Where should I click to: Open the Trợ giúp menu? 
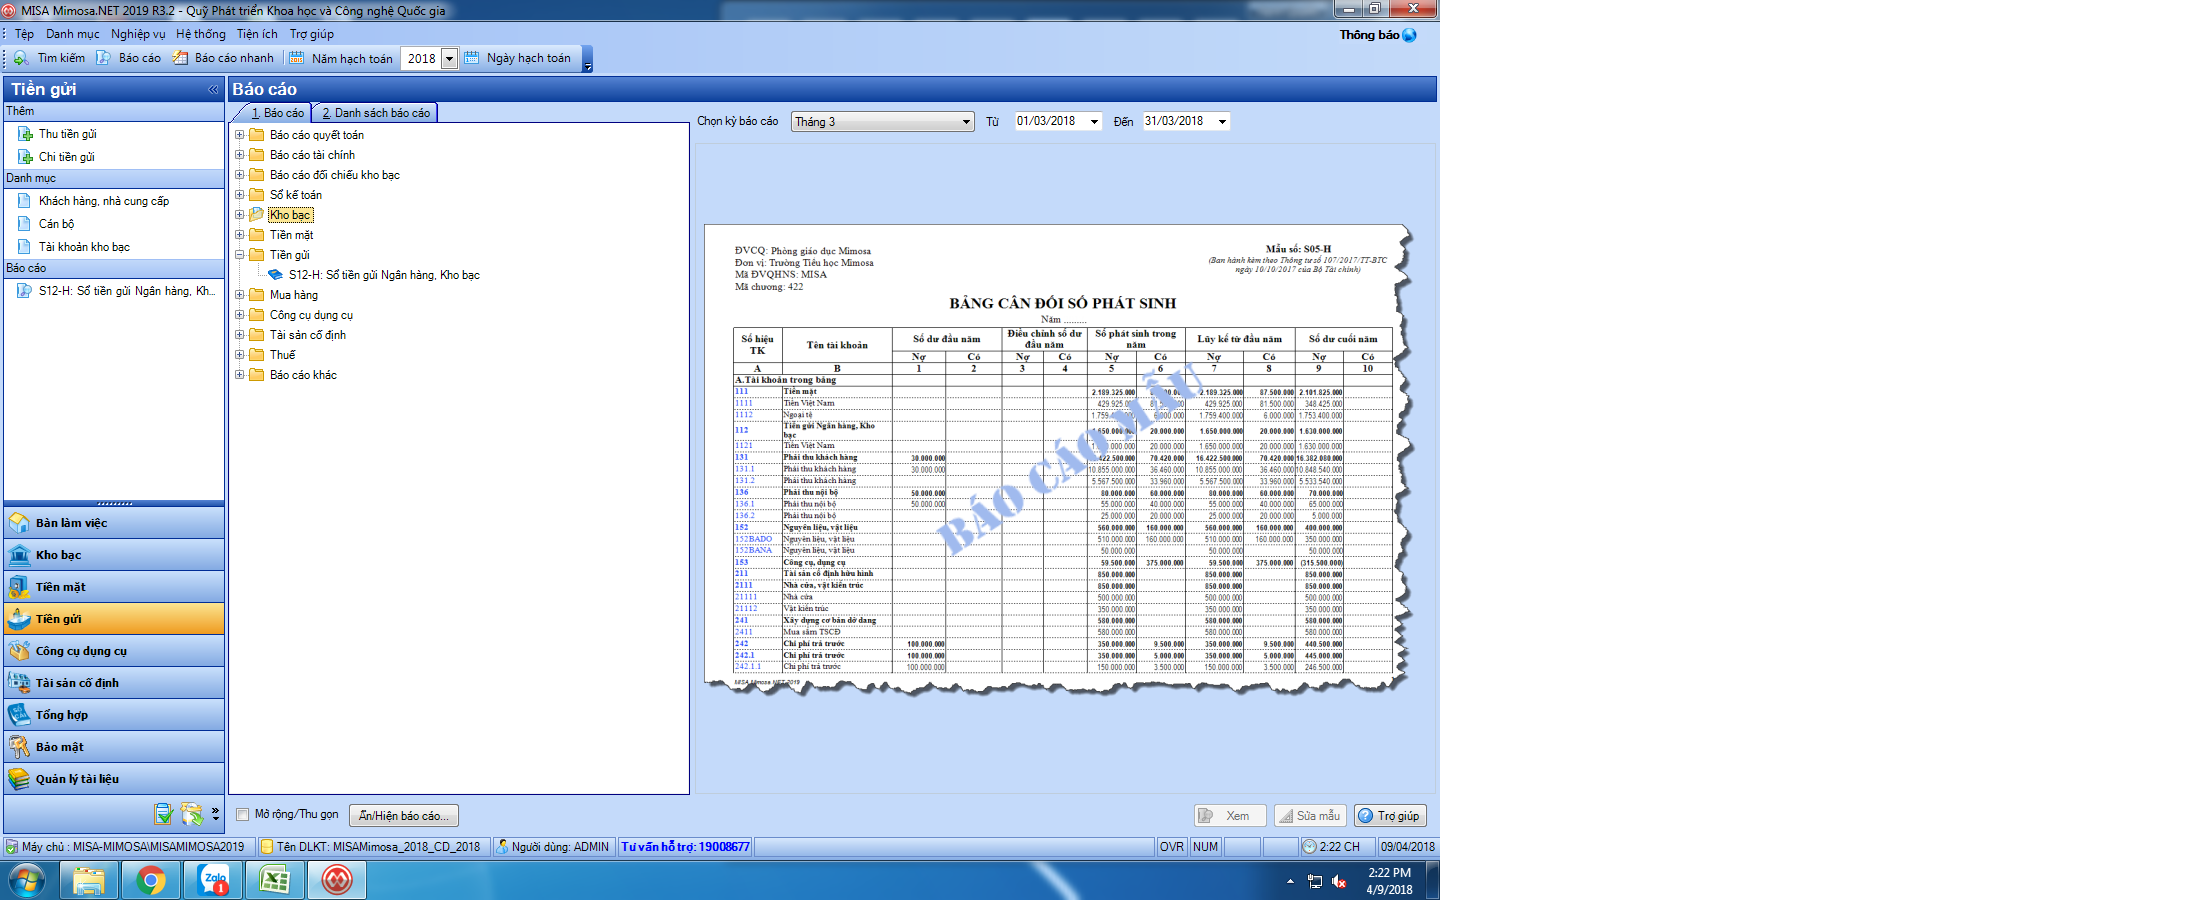point(312,34)
